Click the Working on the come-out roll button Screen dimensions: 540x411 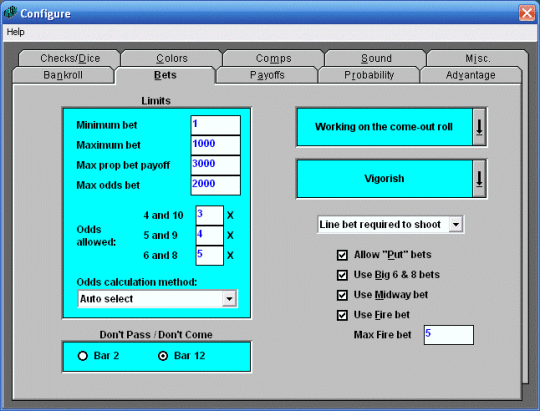point(384,127)
